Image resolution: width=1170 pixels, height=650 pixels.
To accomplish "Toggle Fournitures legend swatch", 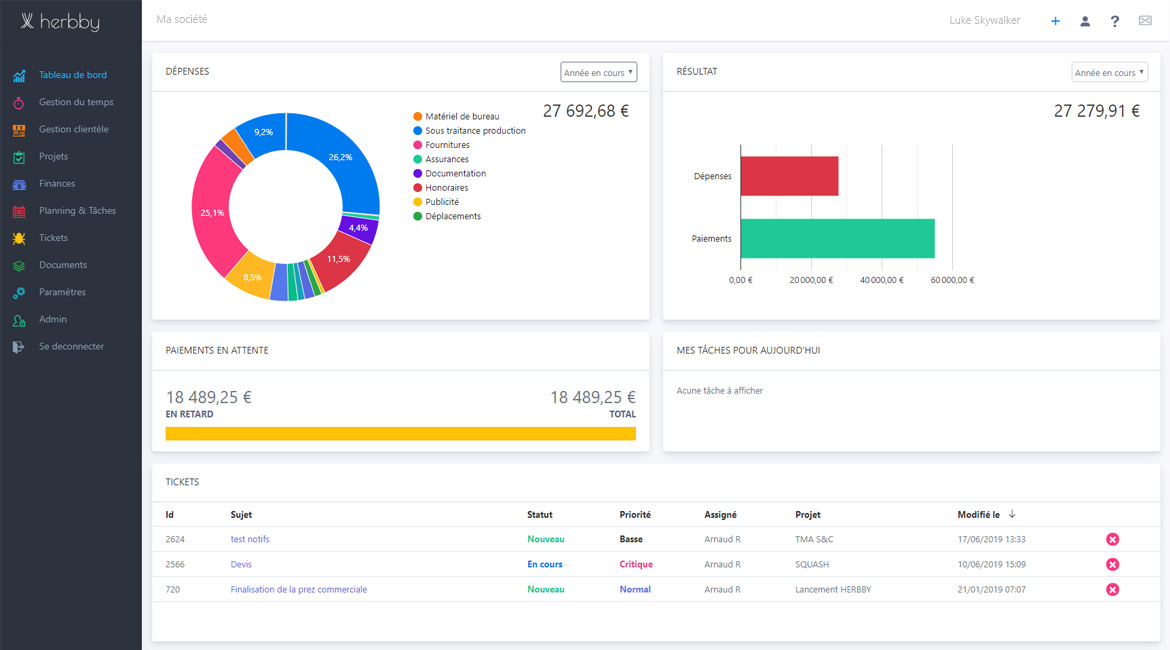I will (x=418, y=145).
